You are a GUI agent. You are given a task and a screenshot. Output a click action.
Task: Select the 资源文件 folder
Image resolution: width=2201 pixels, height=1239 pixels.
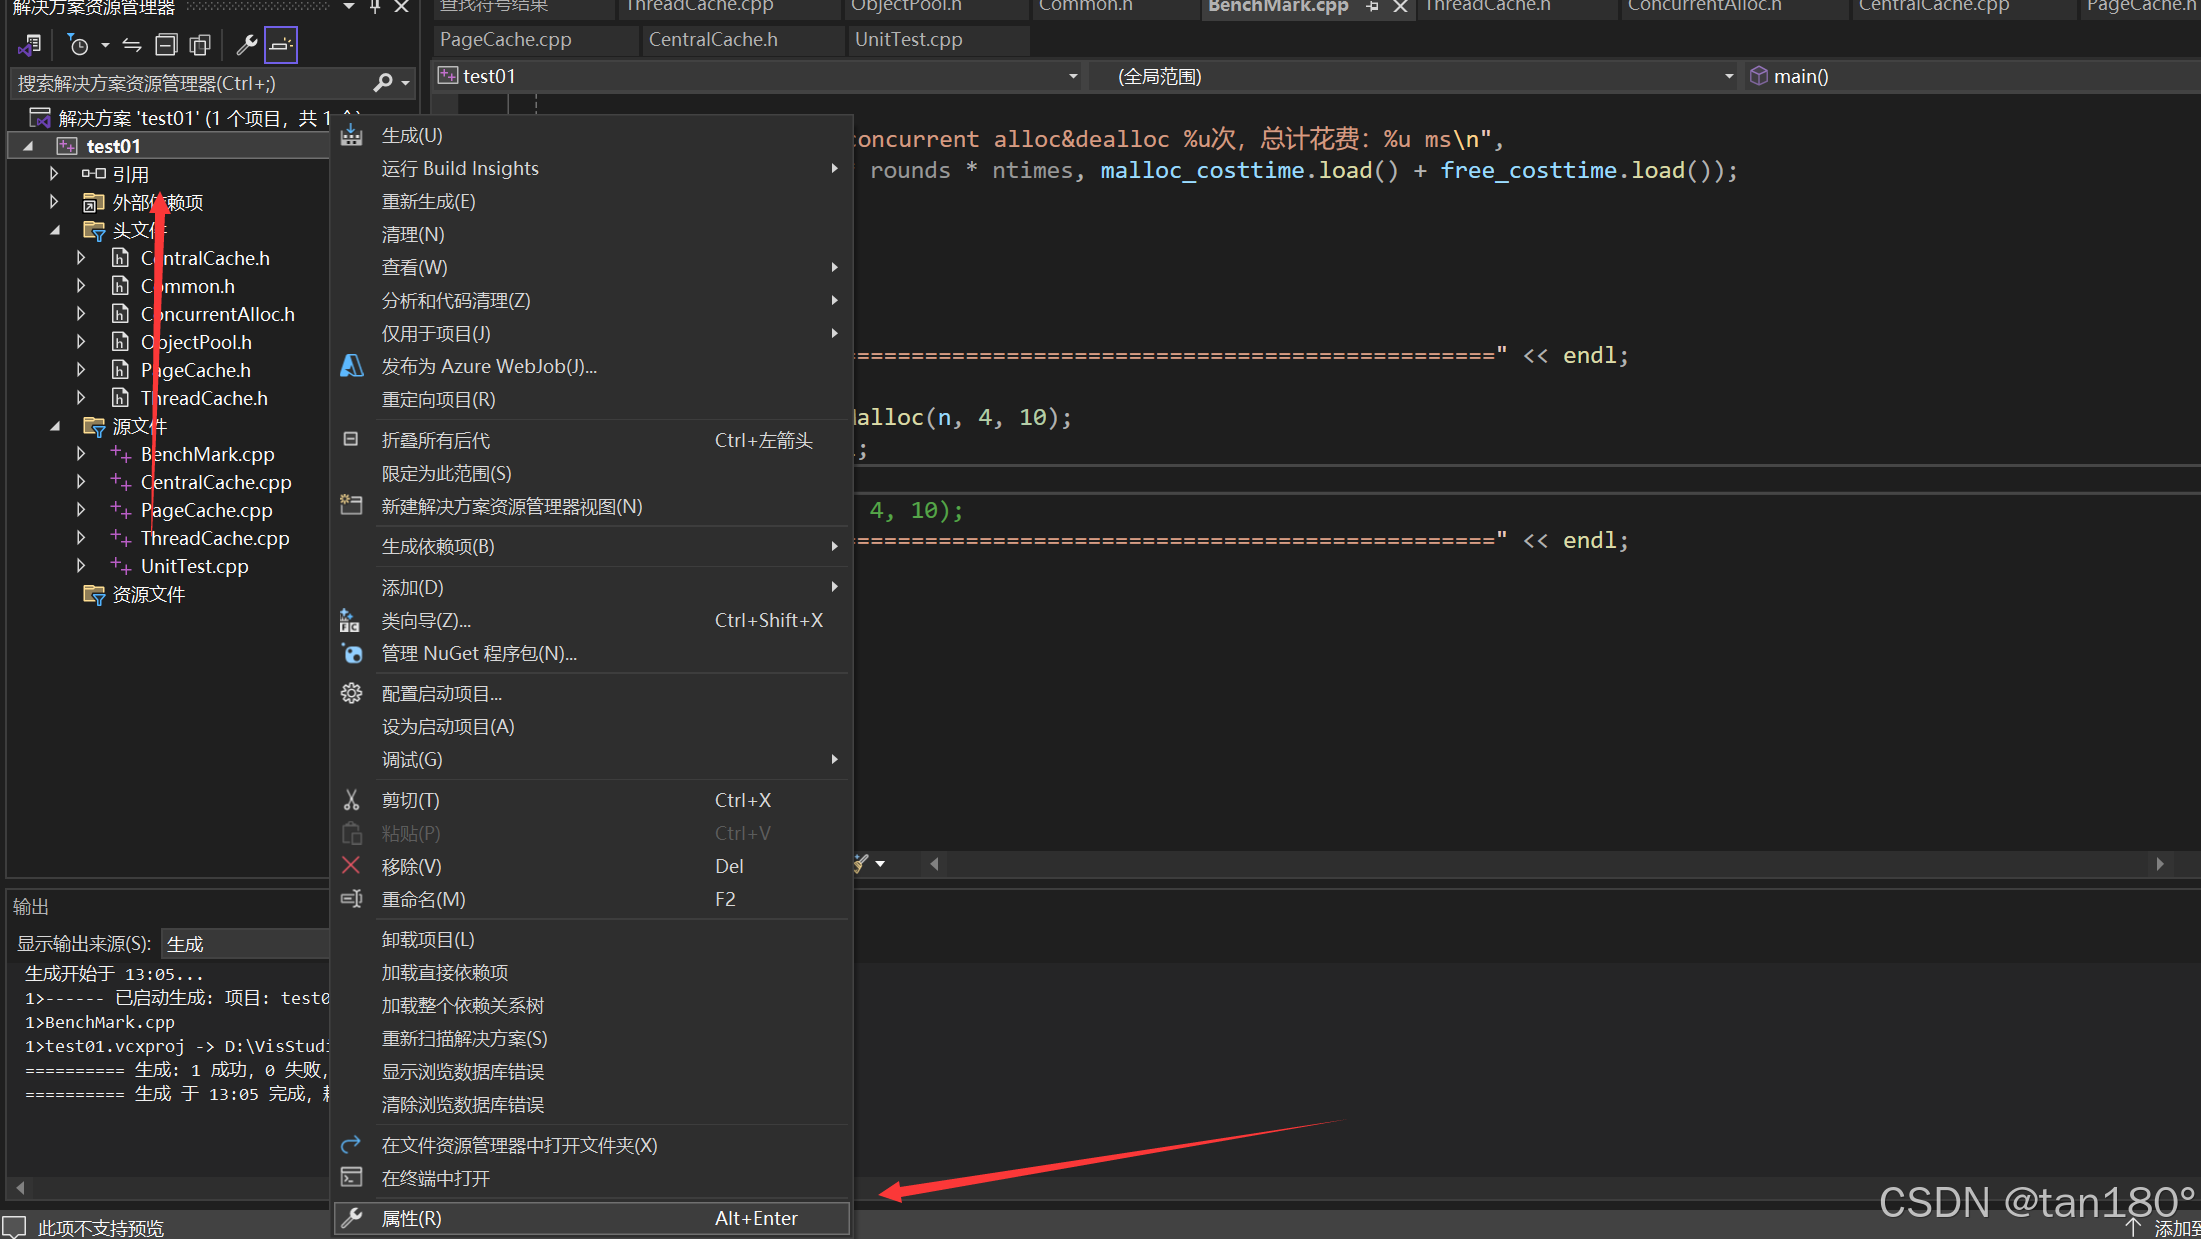point(148,594)
